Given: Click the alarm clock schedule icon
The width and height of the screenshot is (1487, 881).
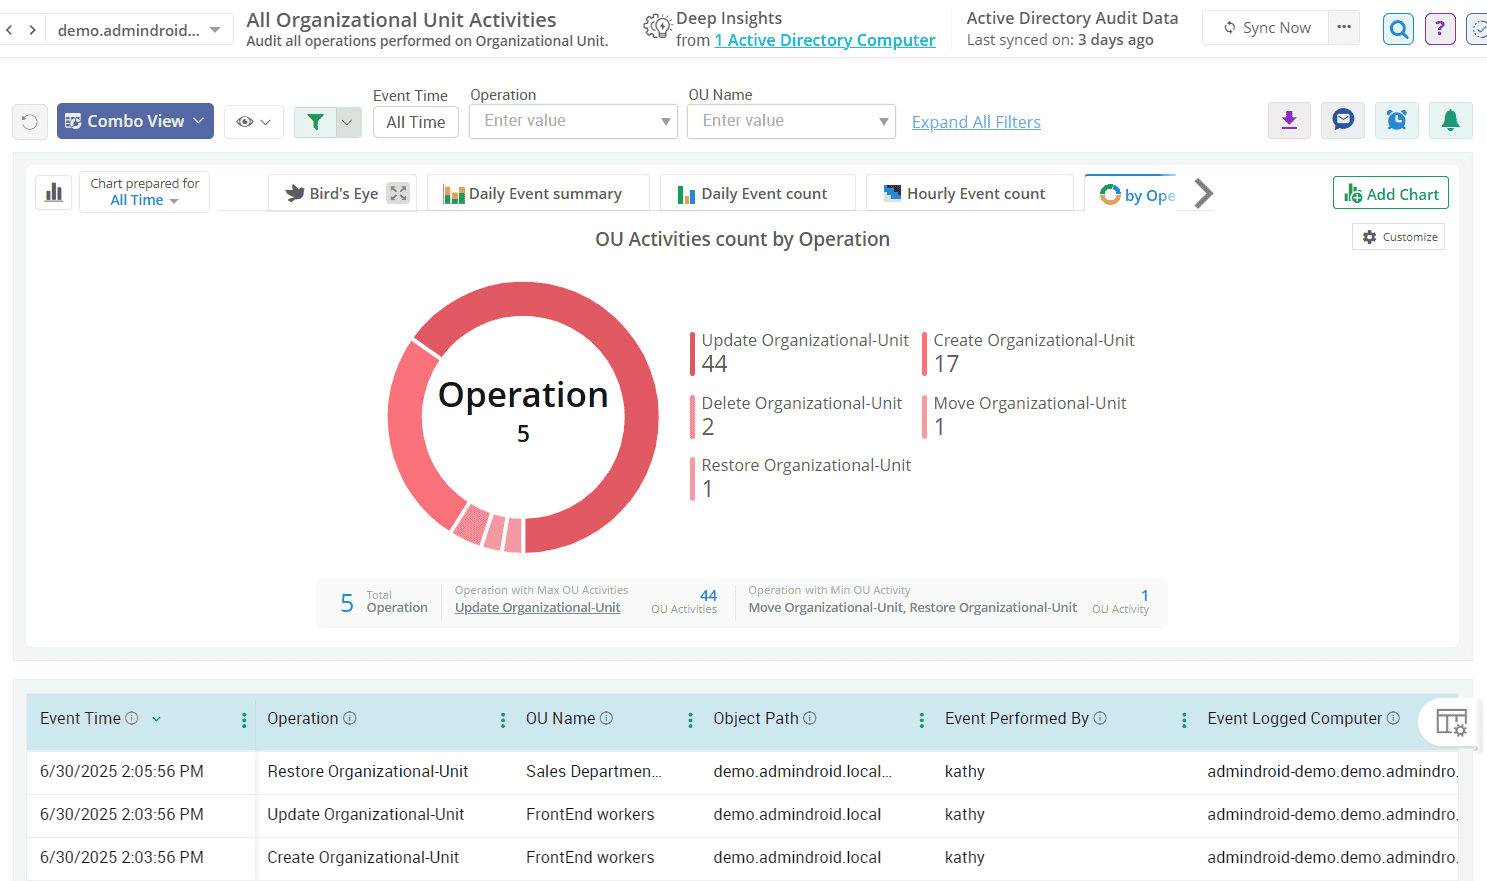Looking at the screenshot, I should coord(1396,121).
